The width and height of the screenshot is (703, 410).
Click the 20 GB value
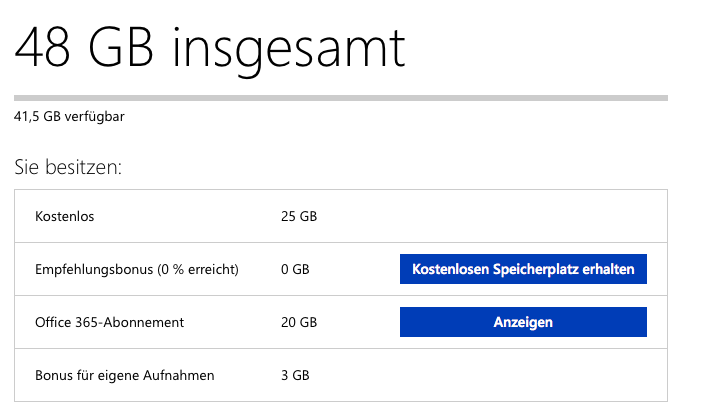299,323
